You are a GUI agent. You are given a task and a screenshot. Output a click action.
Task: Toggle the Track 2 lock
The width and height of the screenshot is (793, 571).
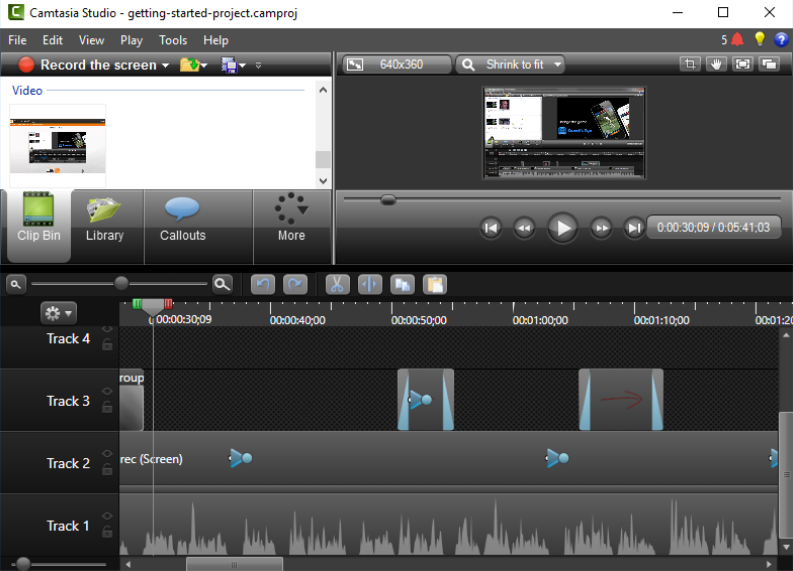pos(107,469)
